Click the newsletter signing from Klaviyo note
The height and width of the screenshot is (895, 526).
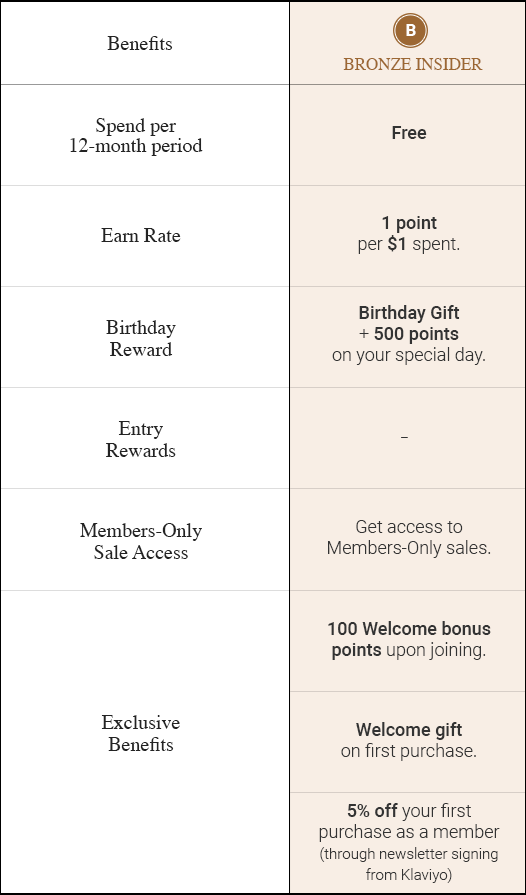(408, 864)
